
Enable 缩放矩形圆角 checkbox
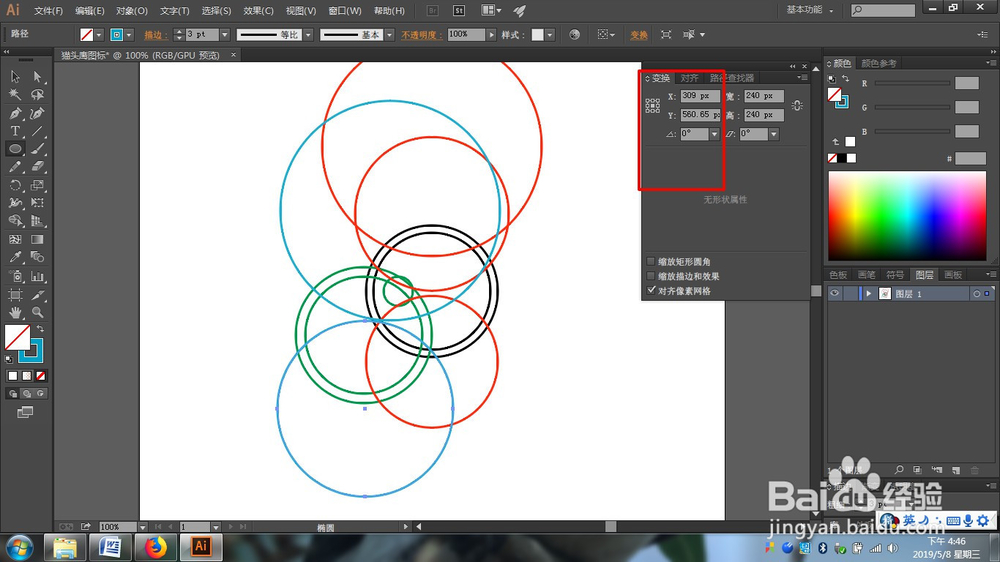[651, 262]
